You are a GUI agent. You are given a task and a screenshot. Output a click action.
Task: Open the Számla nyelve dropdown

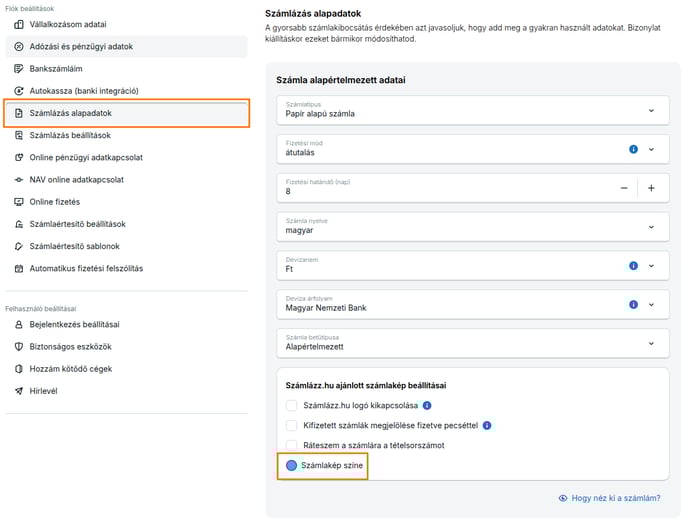coord(473,227)
